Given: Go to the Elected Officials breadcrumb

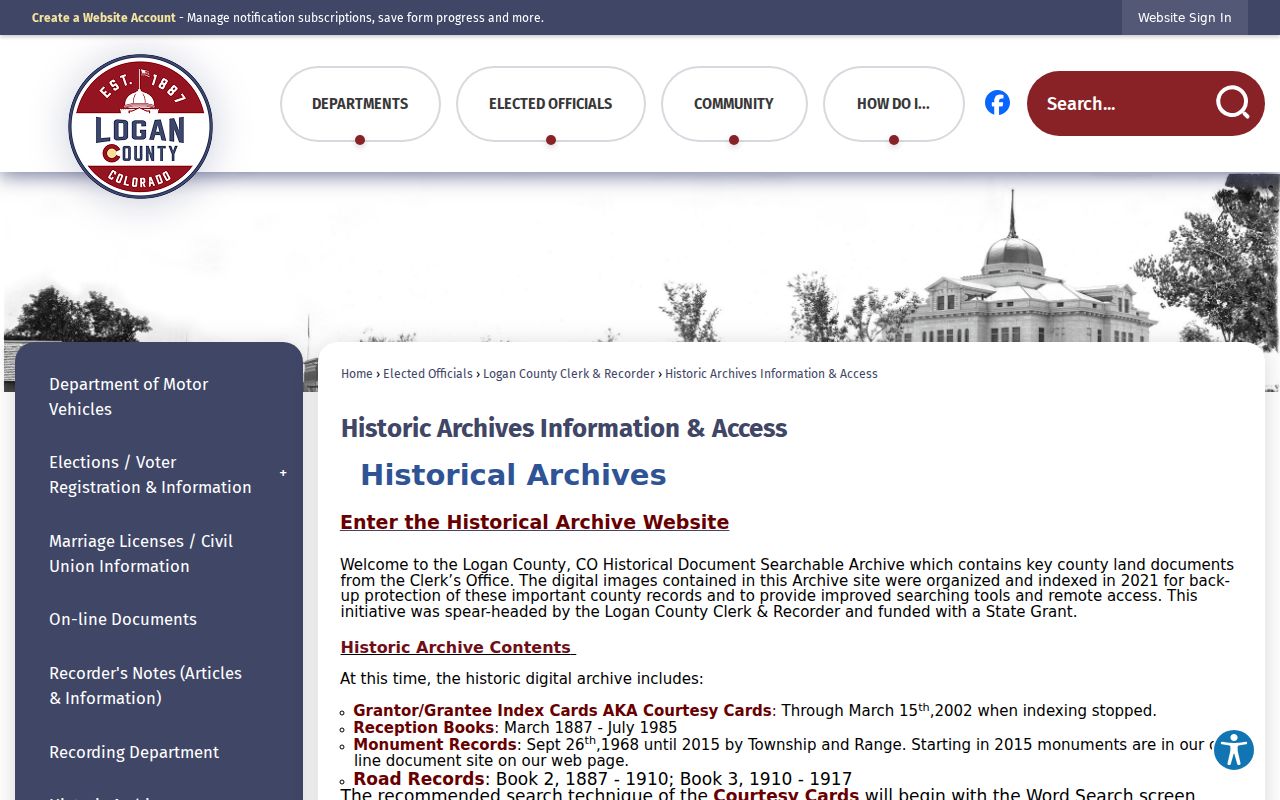Looking at the screenshot, I should click(428, 374).
